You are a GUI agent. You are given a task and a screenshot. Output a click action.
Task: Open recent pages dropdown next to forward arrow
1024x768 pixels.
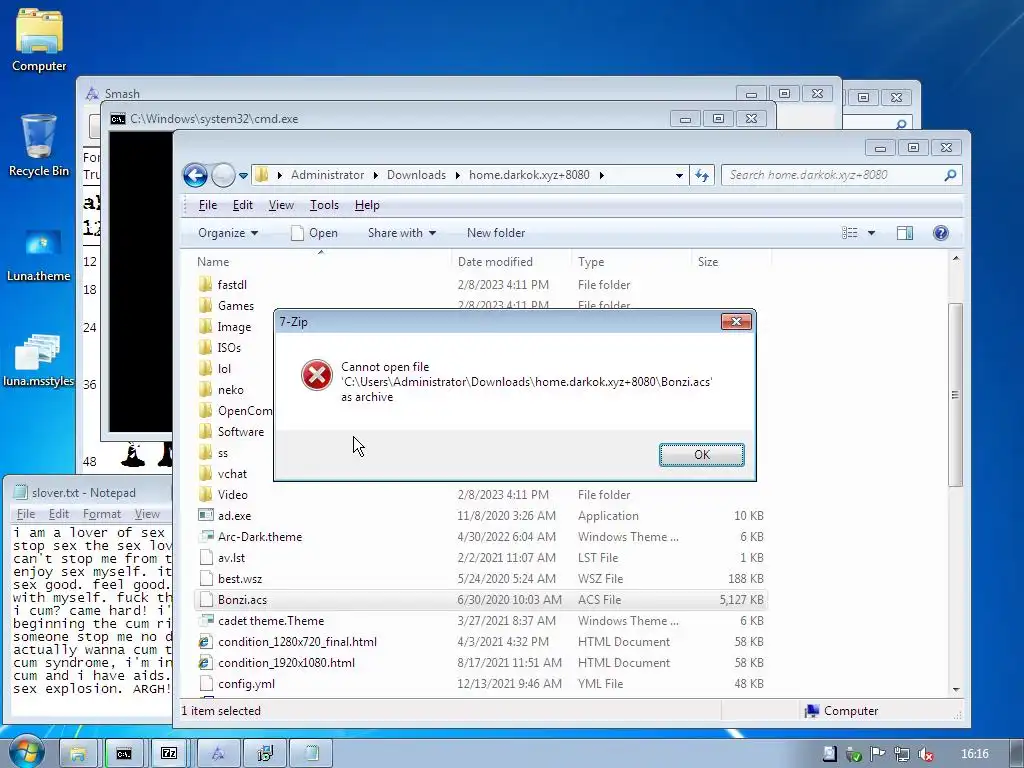tap(243, 176)
